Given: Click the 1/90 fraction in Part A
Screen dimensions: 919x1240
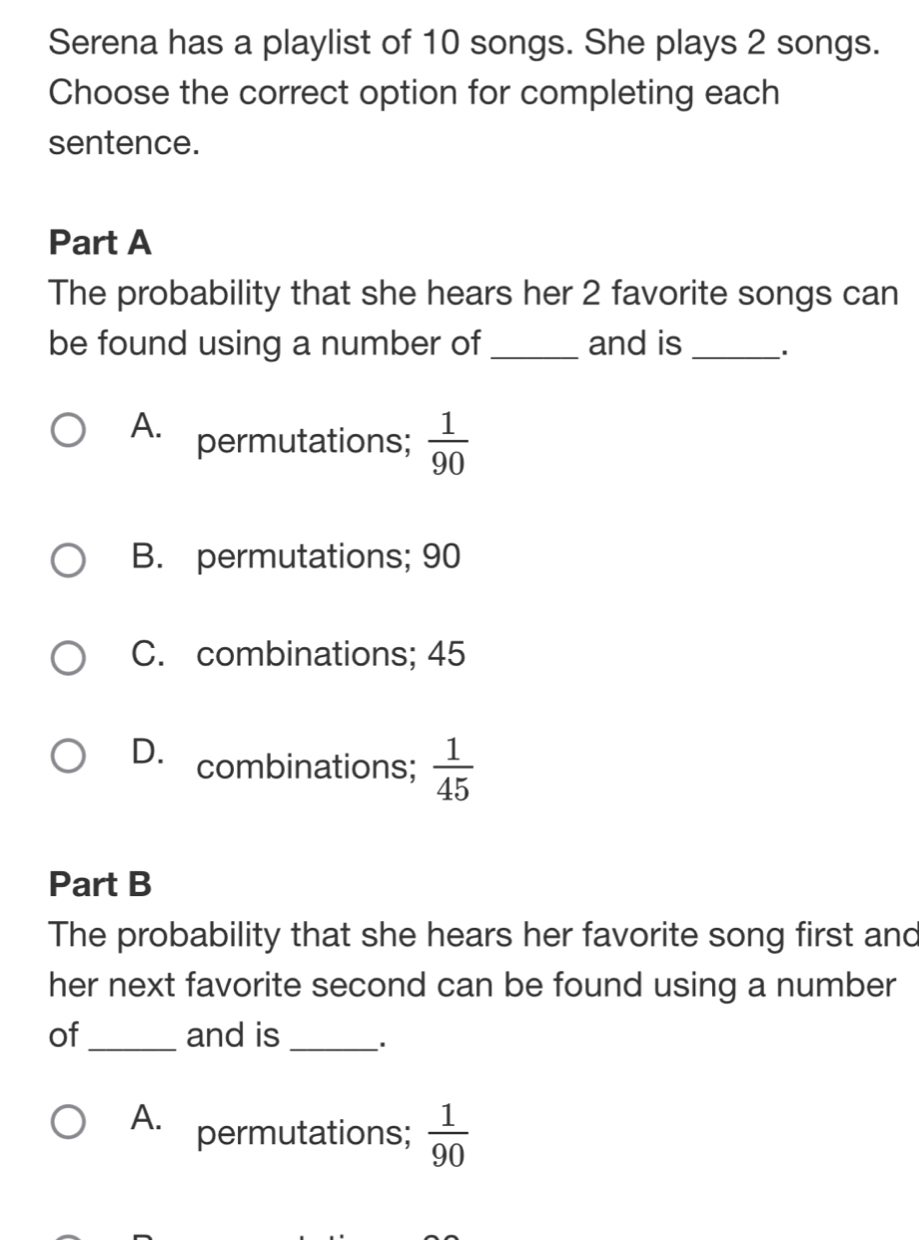Looking at the screenshot, I should (x=448, y=445).
